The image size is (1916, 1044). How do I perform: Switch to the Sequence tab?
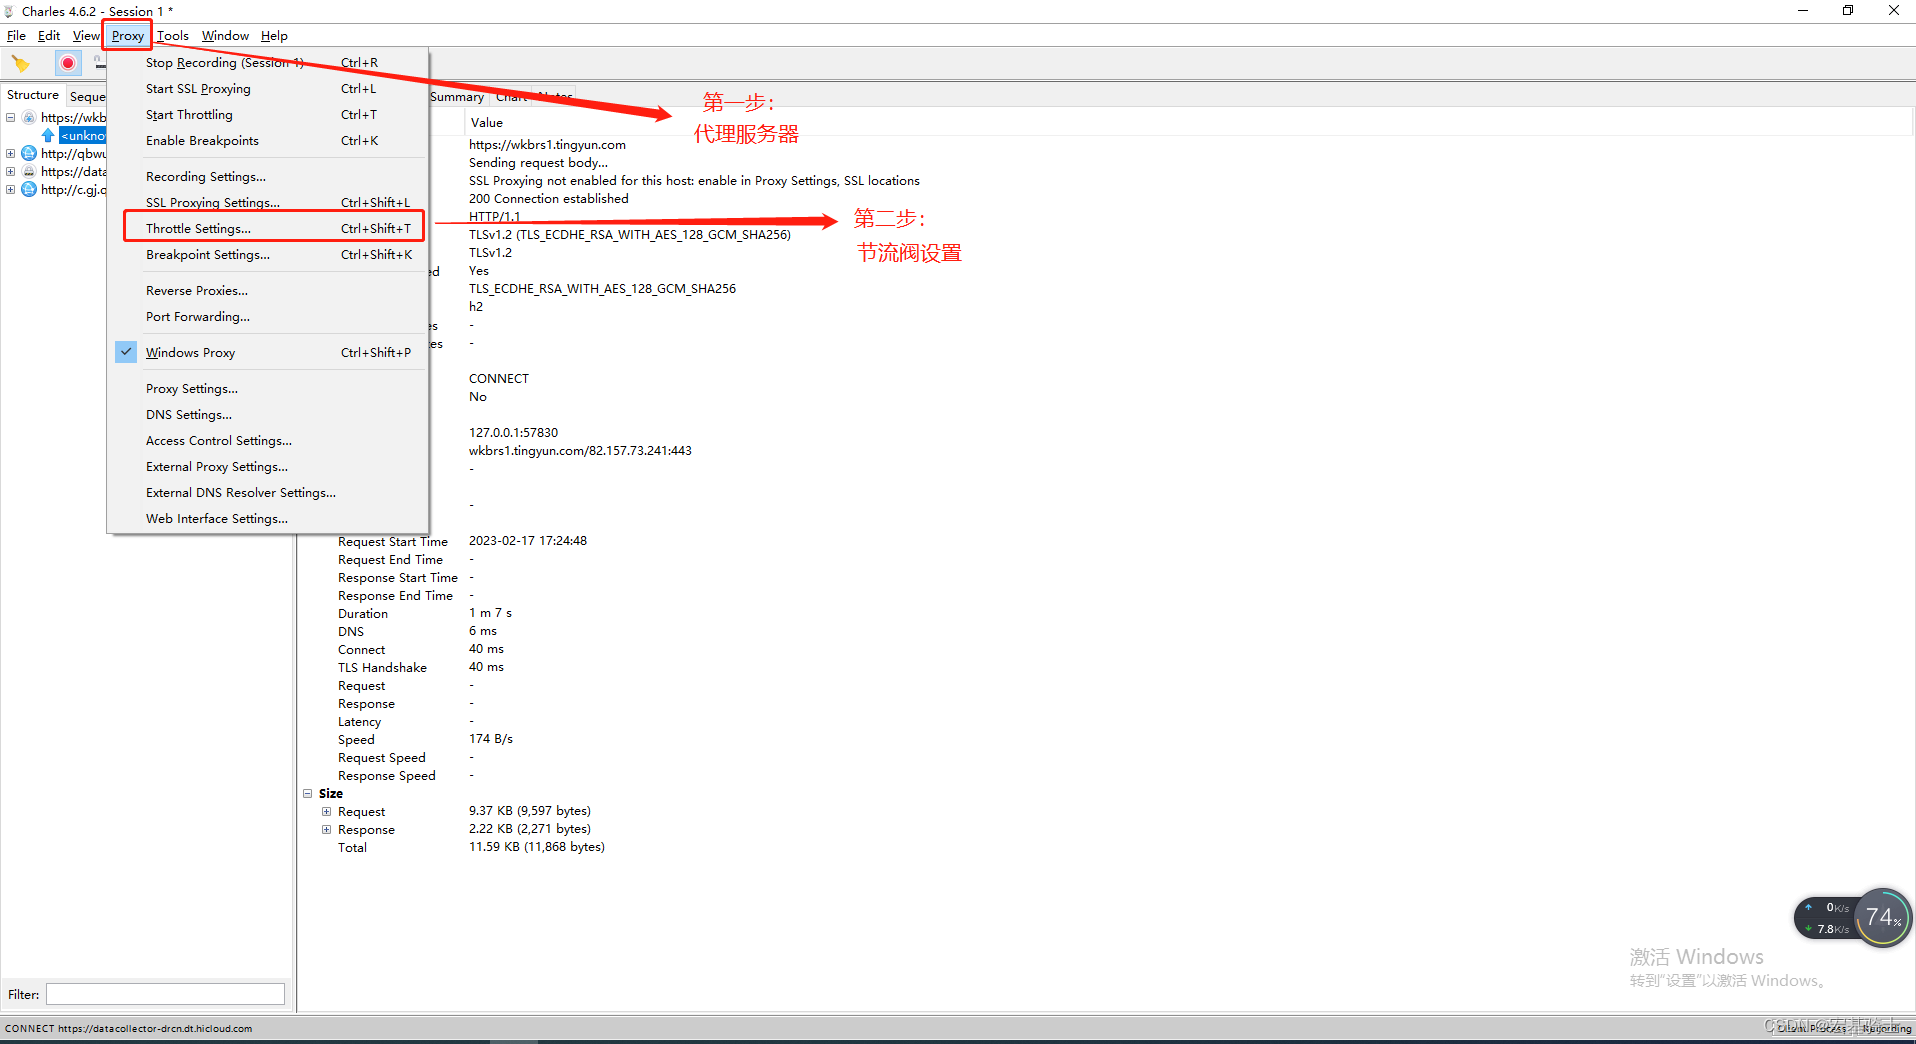click(x=88, y=96)
